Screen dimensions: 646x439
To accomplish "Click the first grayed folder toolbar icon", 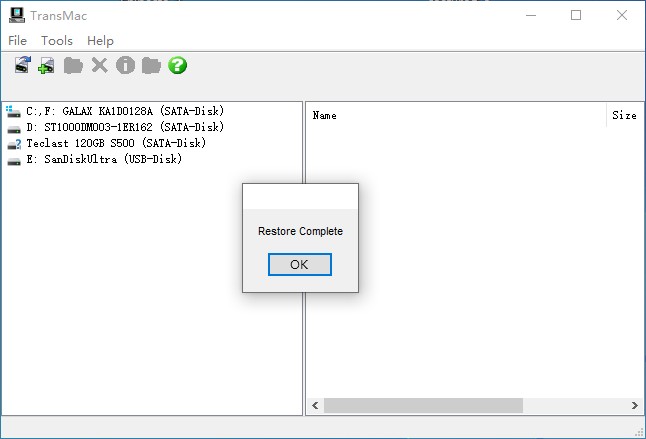I will pos(73,65).
